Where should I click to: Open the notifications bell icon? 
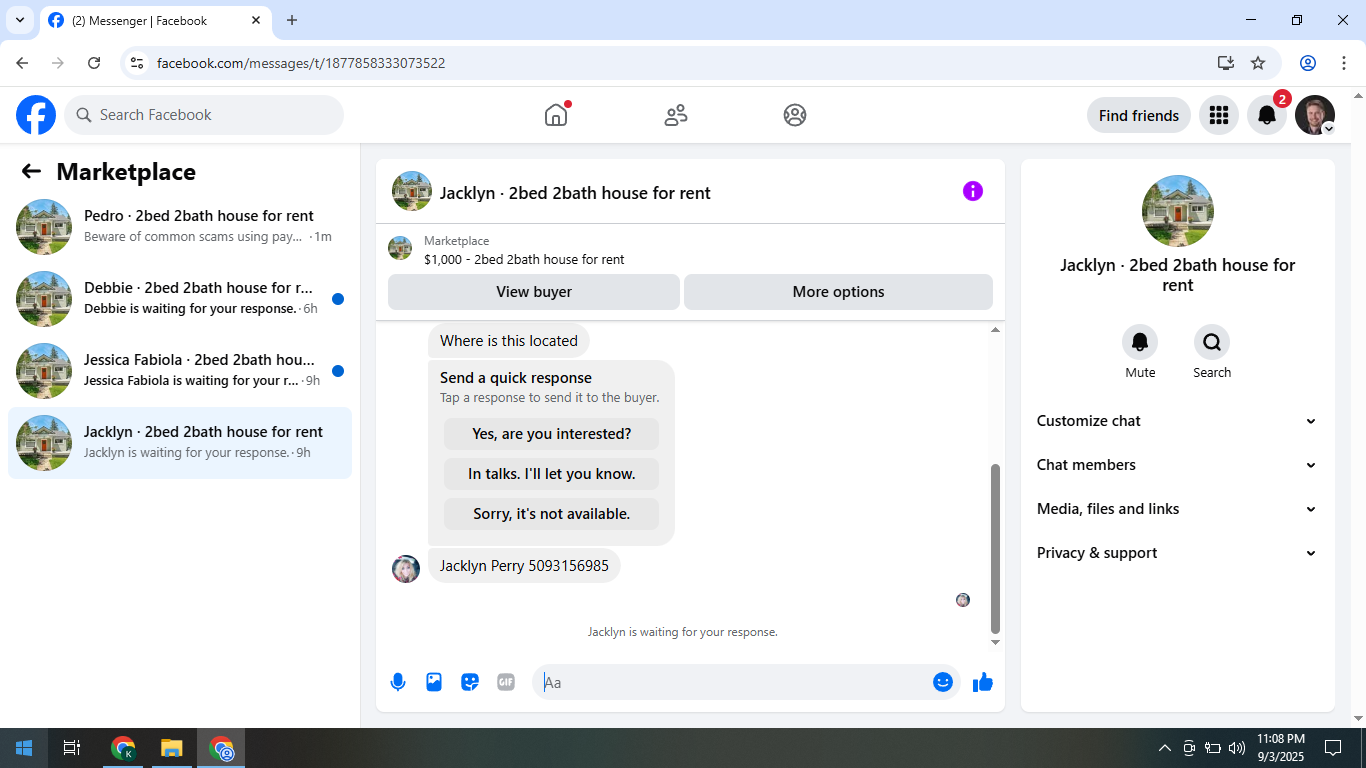pyautogui.click(x=1267, y=115)
